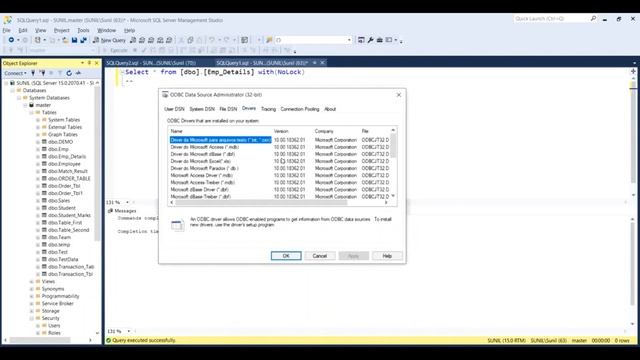Close the ODBC Data Source Administrator dialog
640x360 pixels.
(x=399, y=95)
